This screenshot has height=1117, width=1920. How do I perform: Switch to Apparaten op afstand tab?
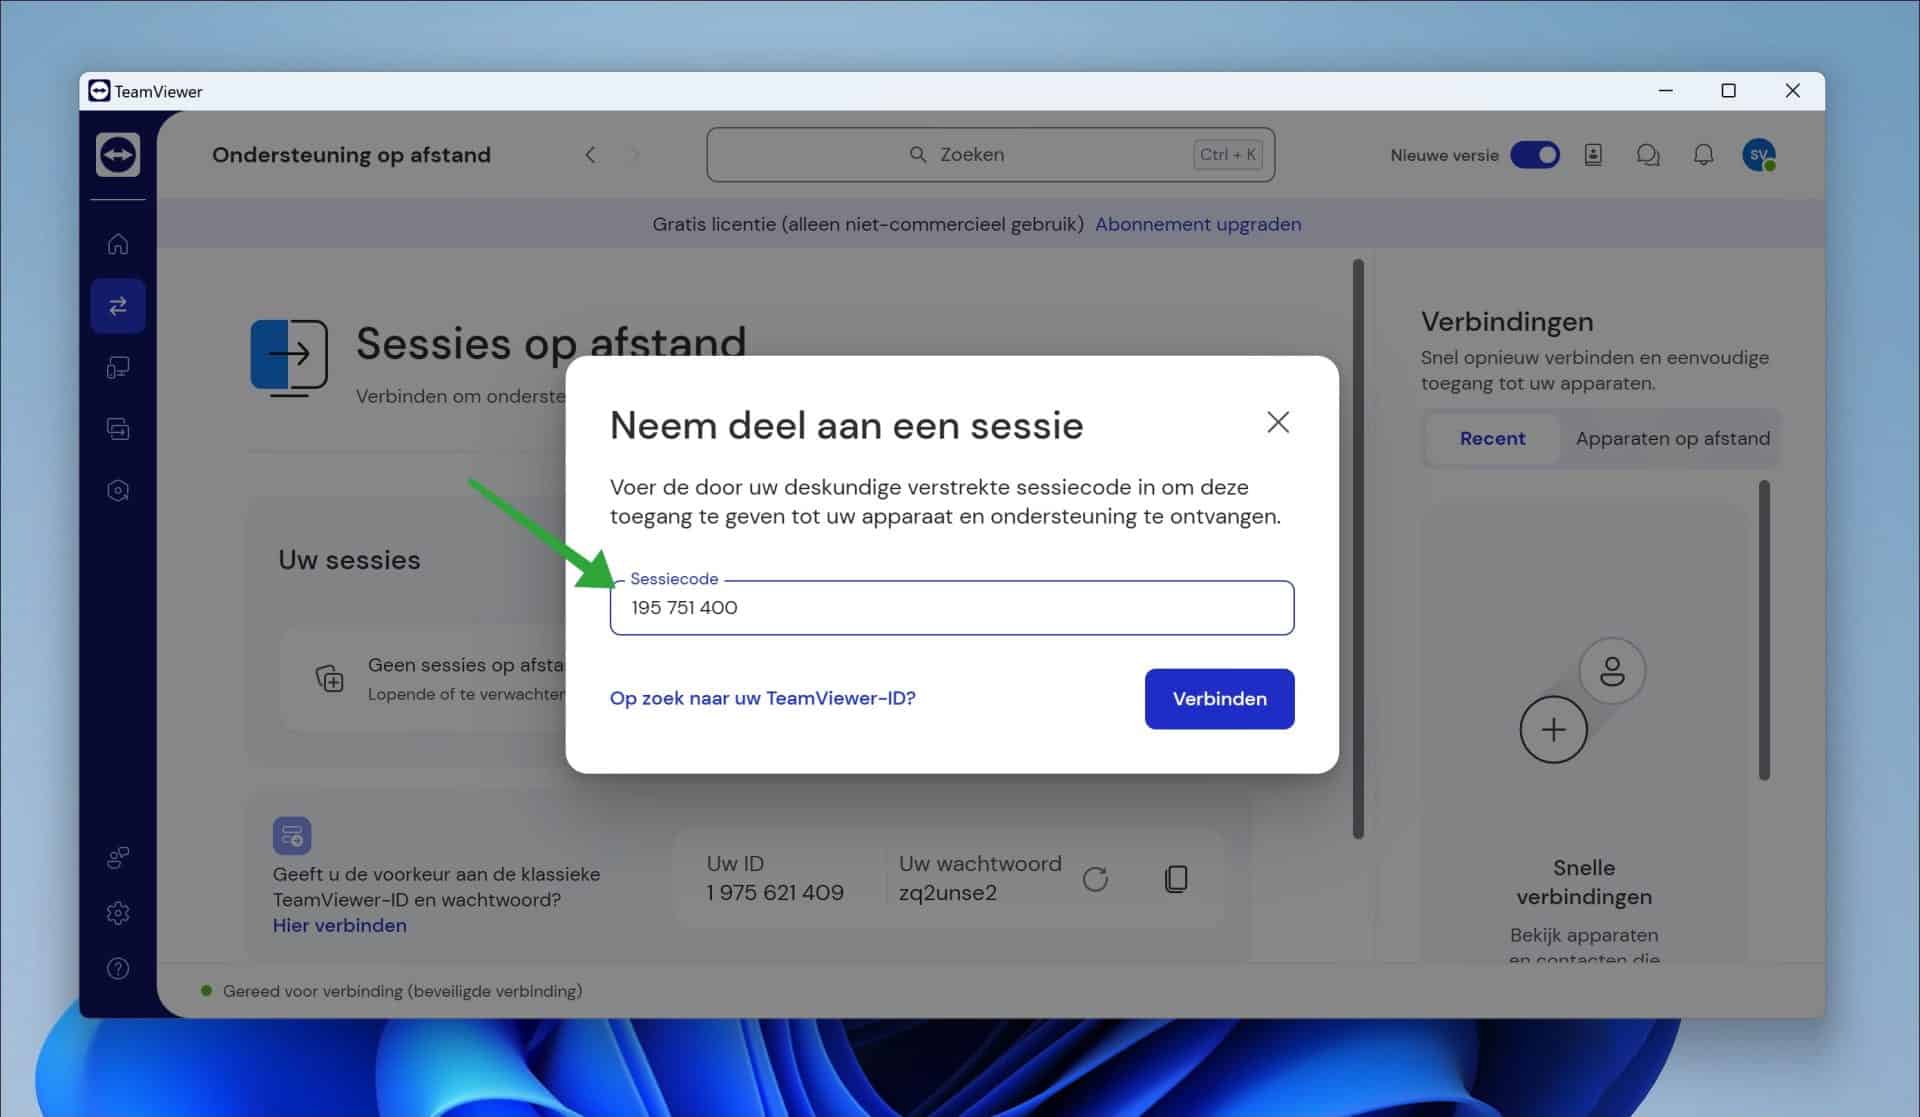(x=1672, y=438)
